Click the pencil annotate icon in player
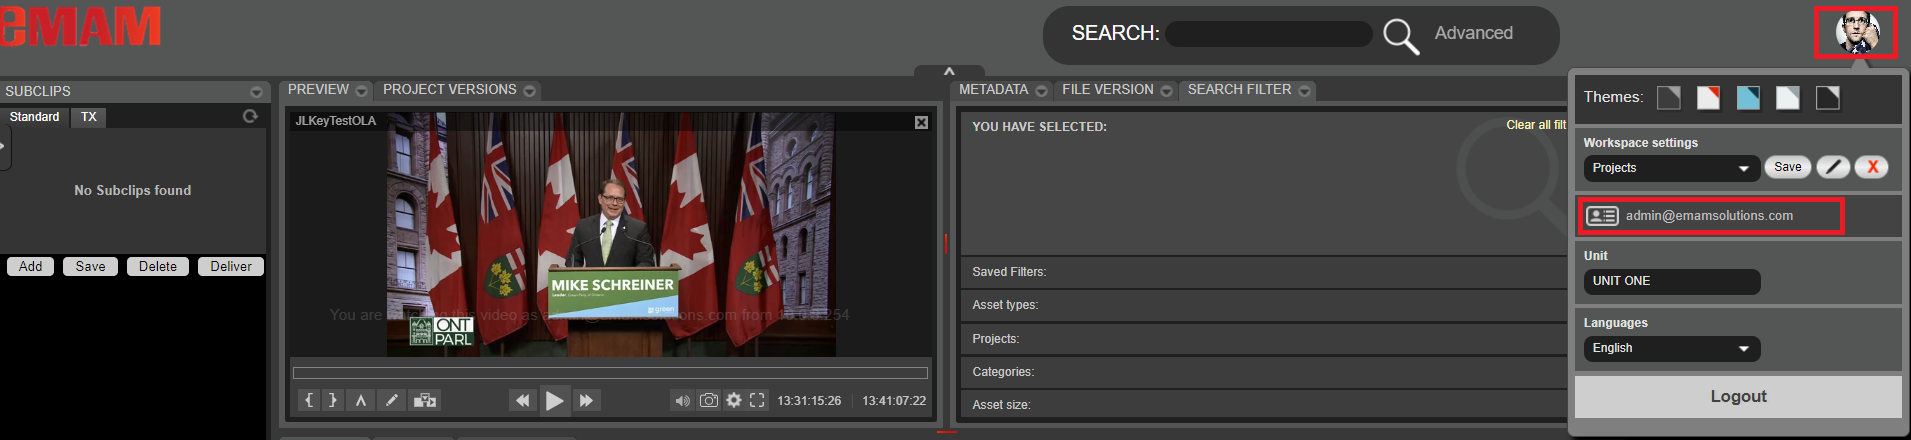The height and width of the screenshot is (440, 1911). (392, 400)
